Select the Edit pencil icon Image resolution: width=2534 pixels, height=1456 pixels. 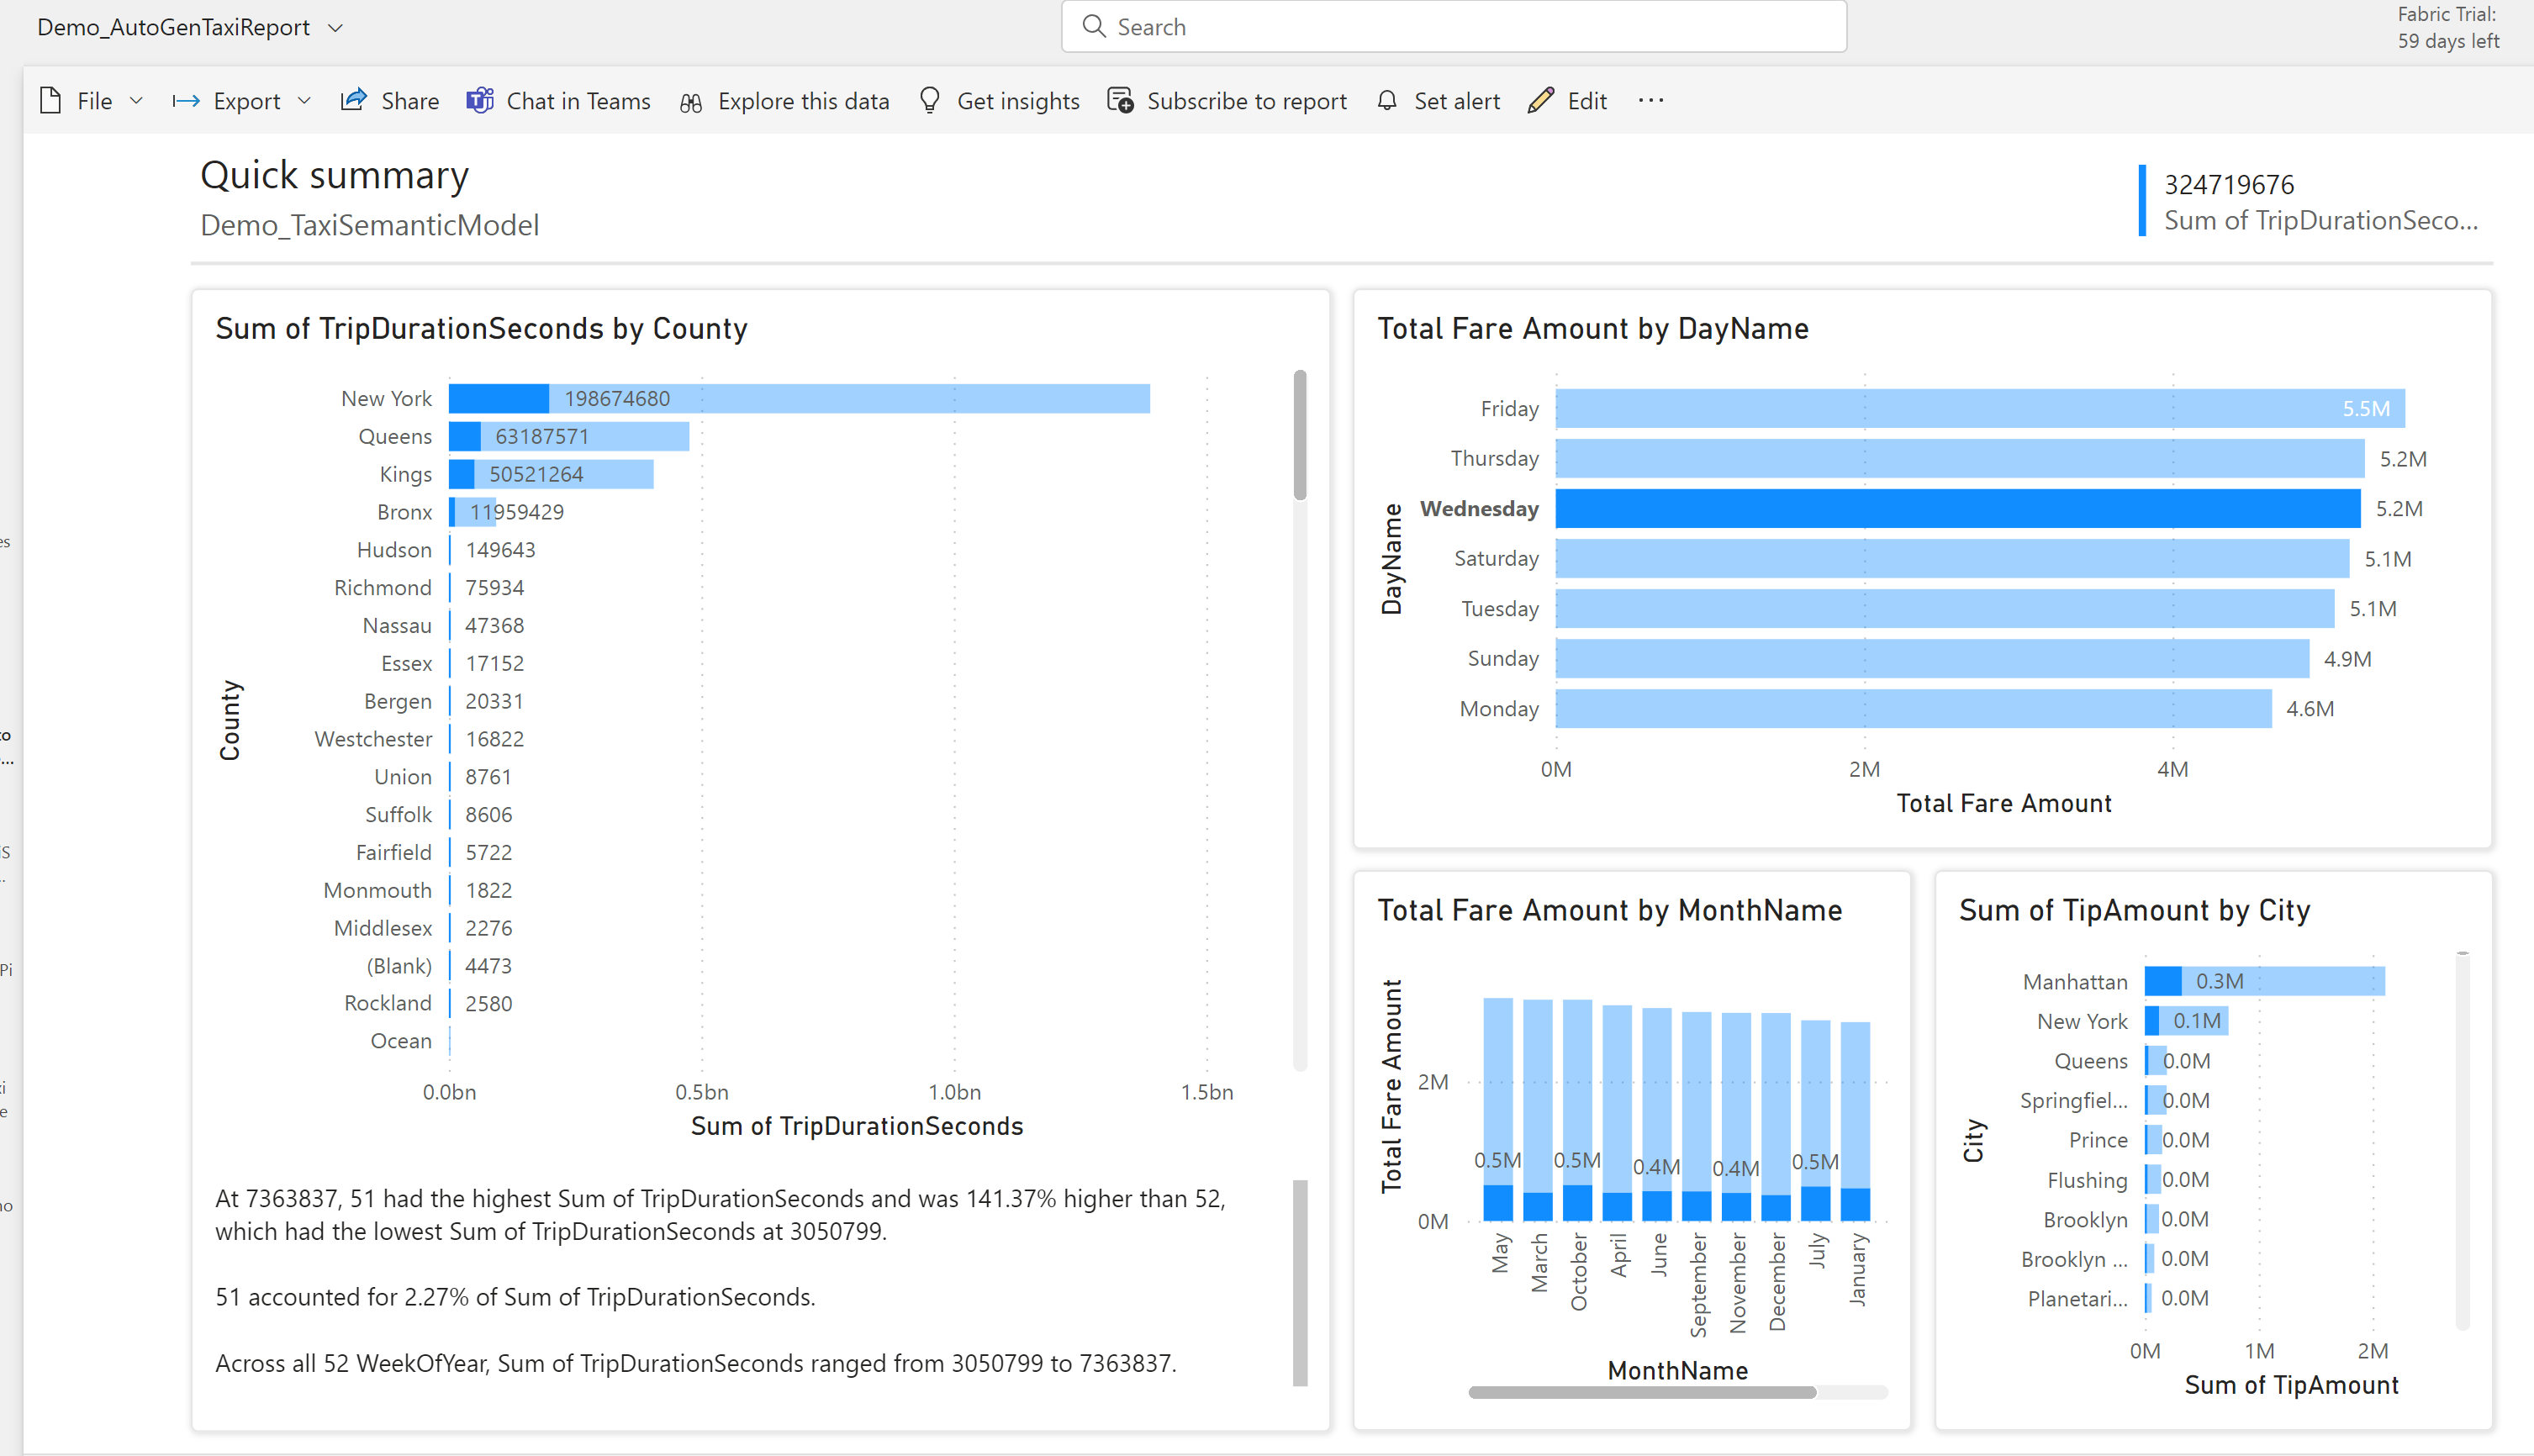pos(1541,100)
